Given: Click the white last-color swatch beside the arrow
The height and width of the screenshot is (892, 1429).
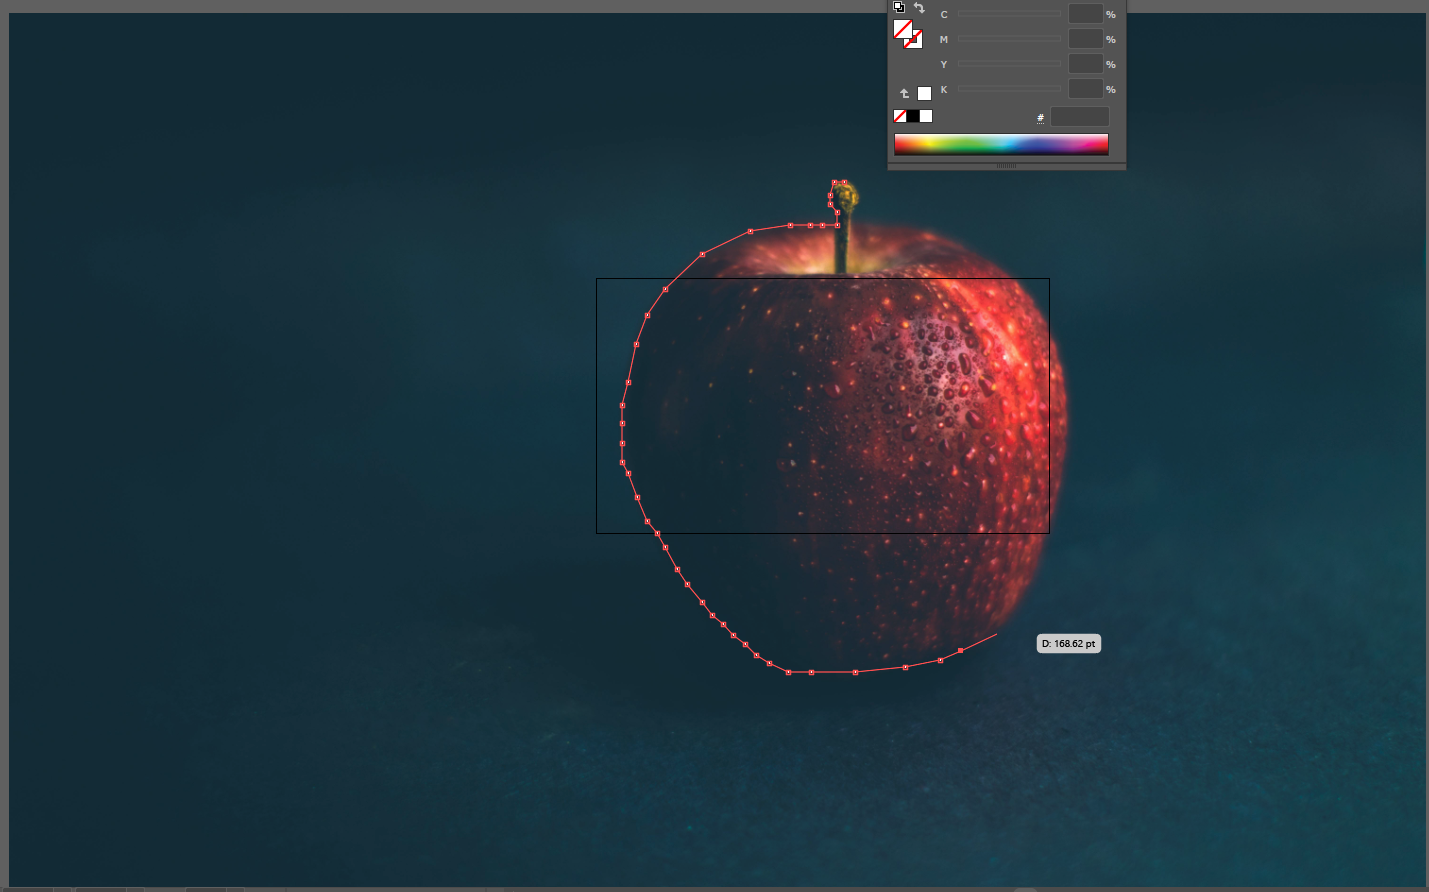Looking at the screenshot, I should 924,93.
